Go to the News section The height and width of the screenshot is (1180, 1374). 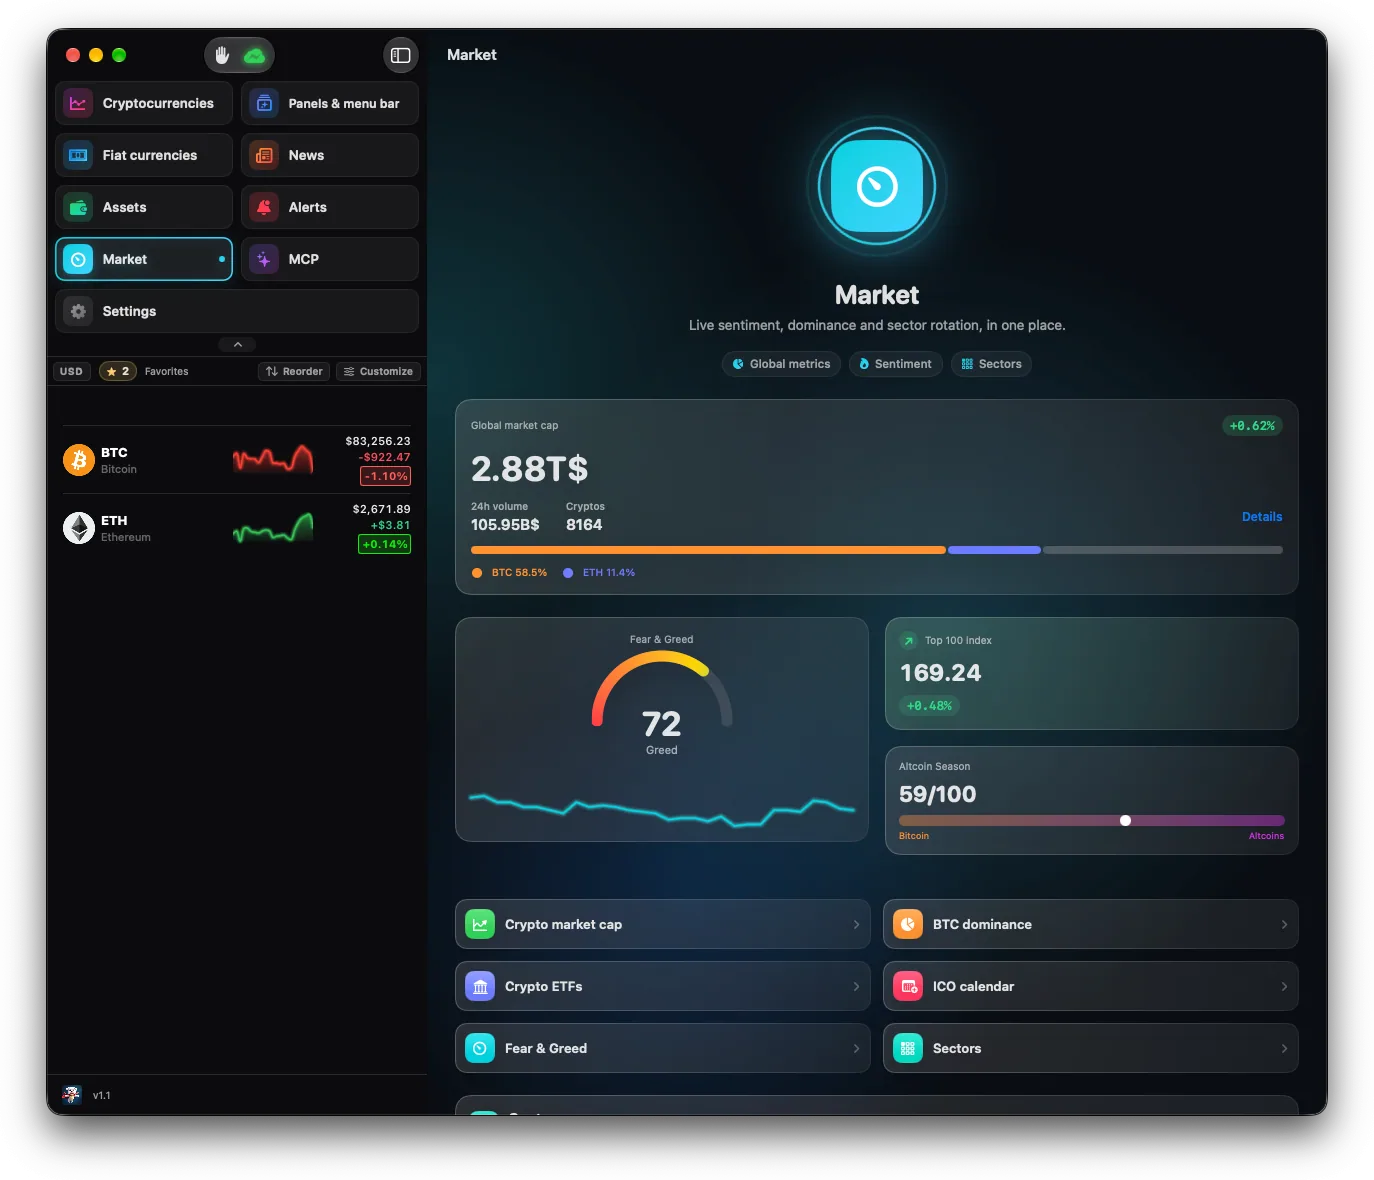click(x=330, y=155)
